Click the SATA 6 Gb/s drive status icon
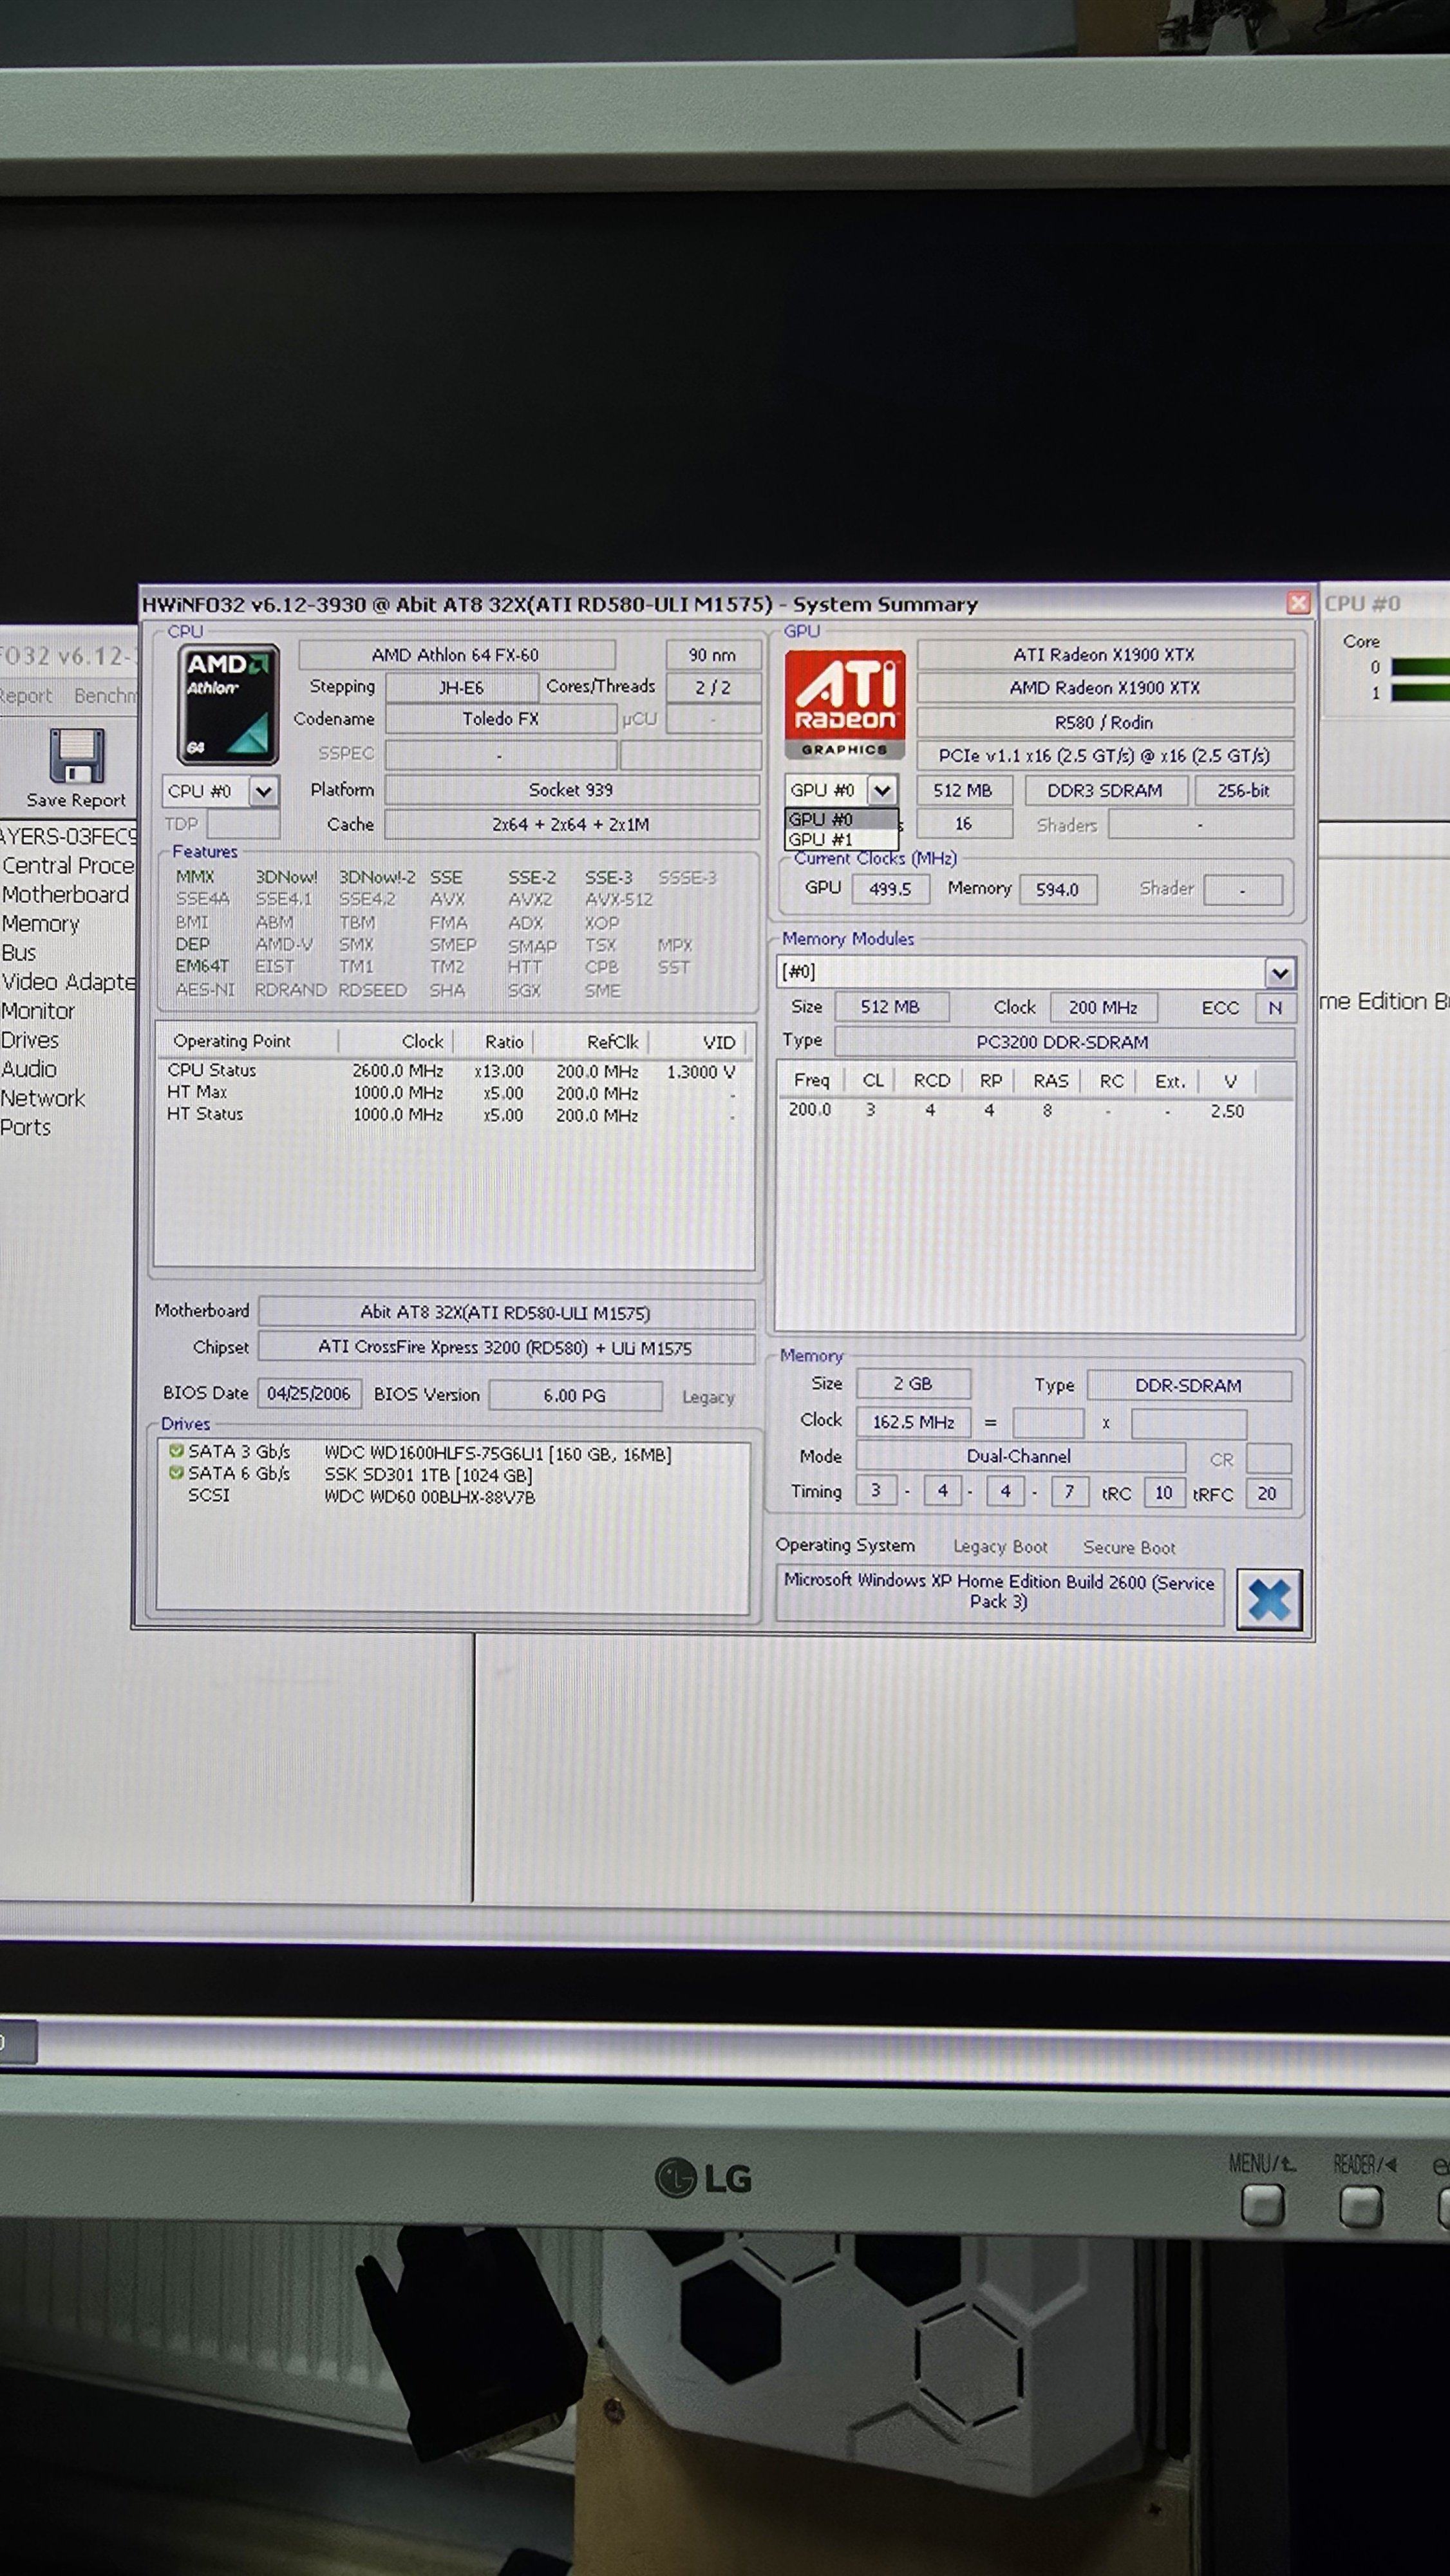Image resolution: width=1450 pixels, height=2576 pixels. point(177,1473)
